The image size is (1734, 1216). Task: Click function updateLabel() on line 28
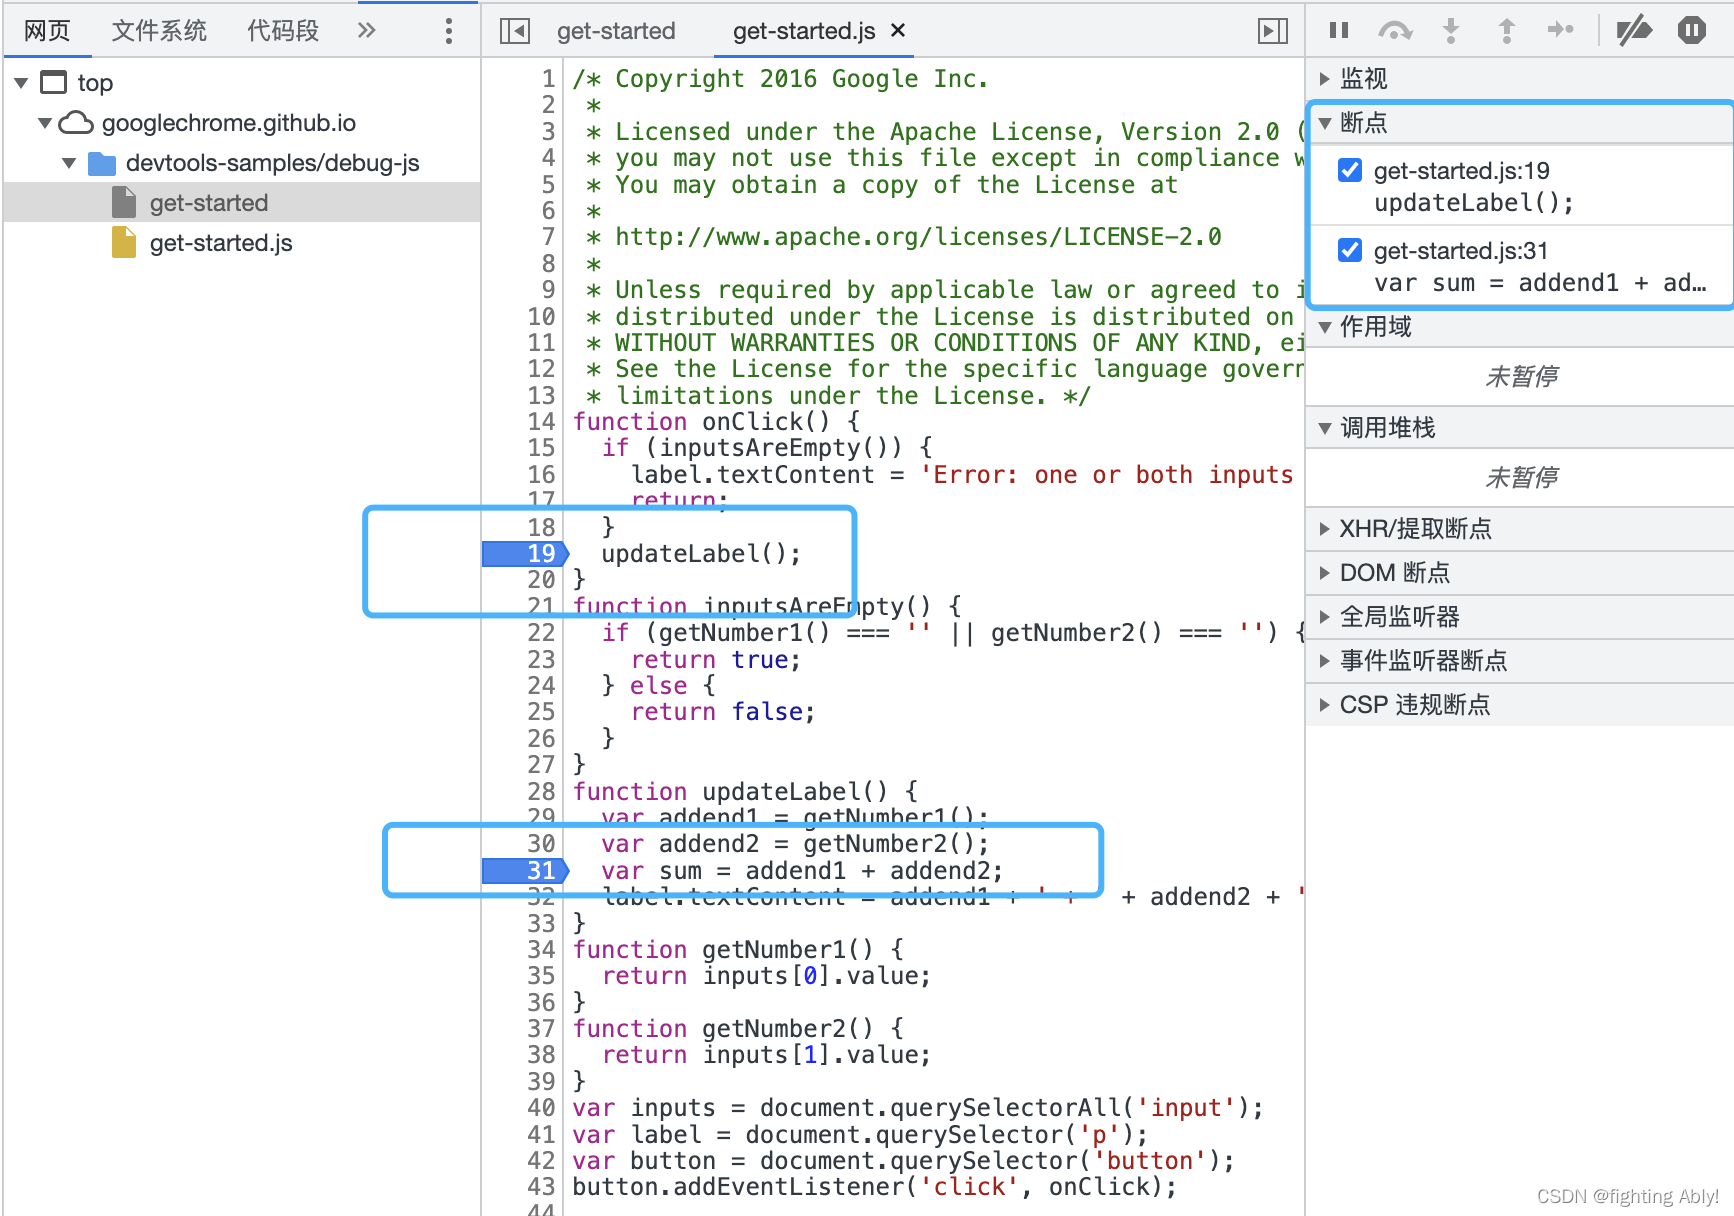click(745, 792)
